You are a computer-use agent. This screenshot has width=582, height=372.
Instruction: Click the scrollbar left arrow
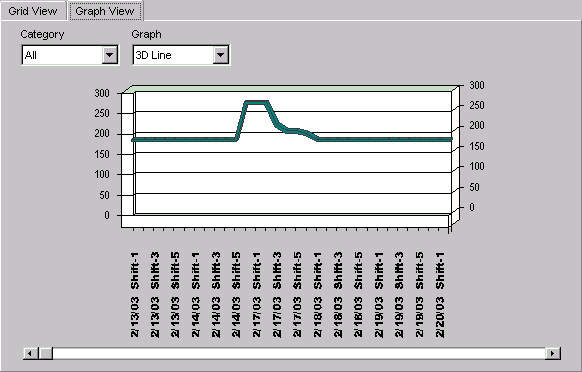(x=31, y=353)
